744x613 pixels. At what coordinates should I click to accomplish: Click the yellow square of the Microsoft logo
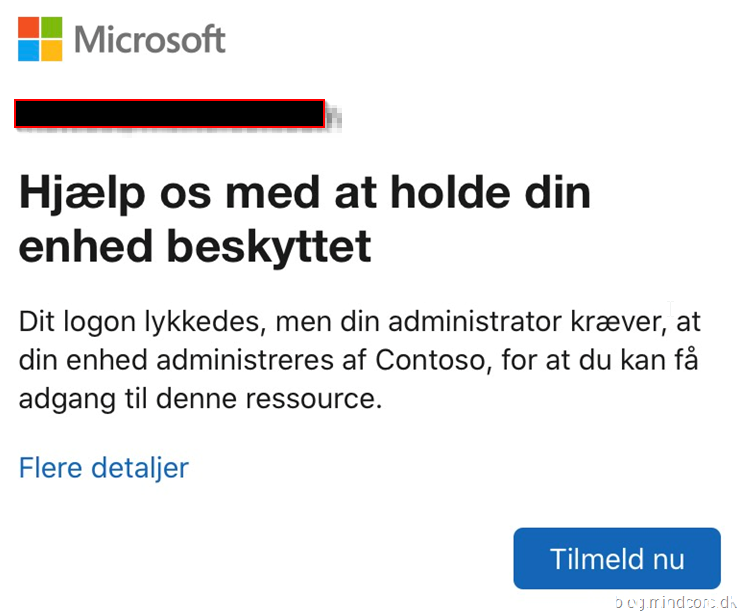51,50
